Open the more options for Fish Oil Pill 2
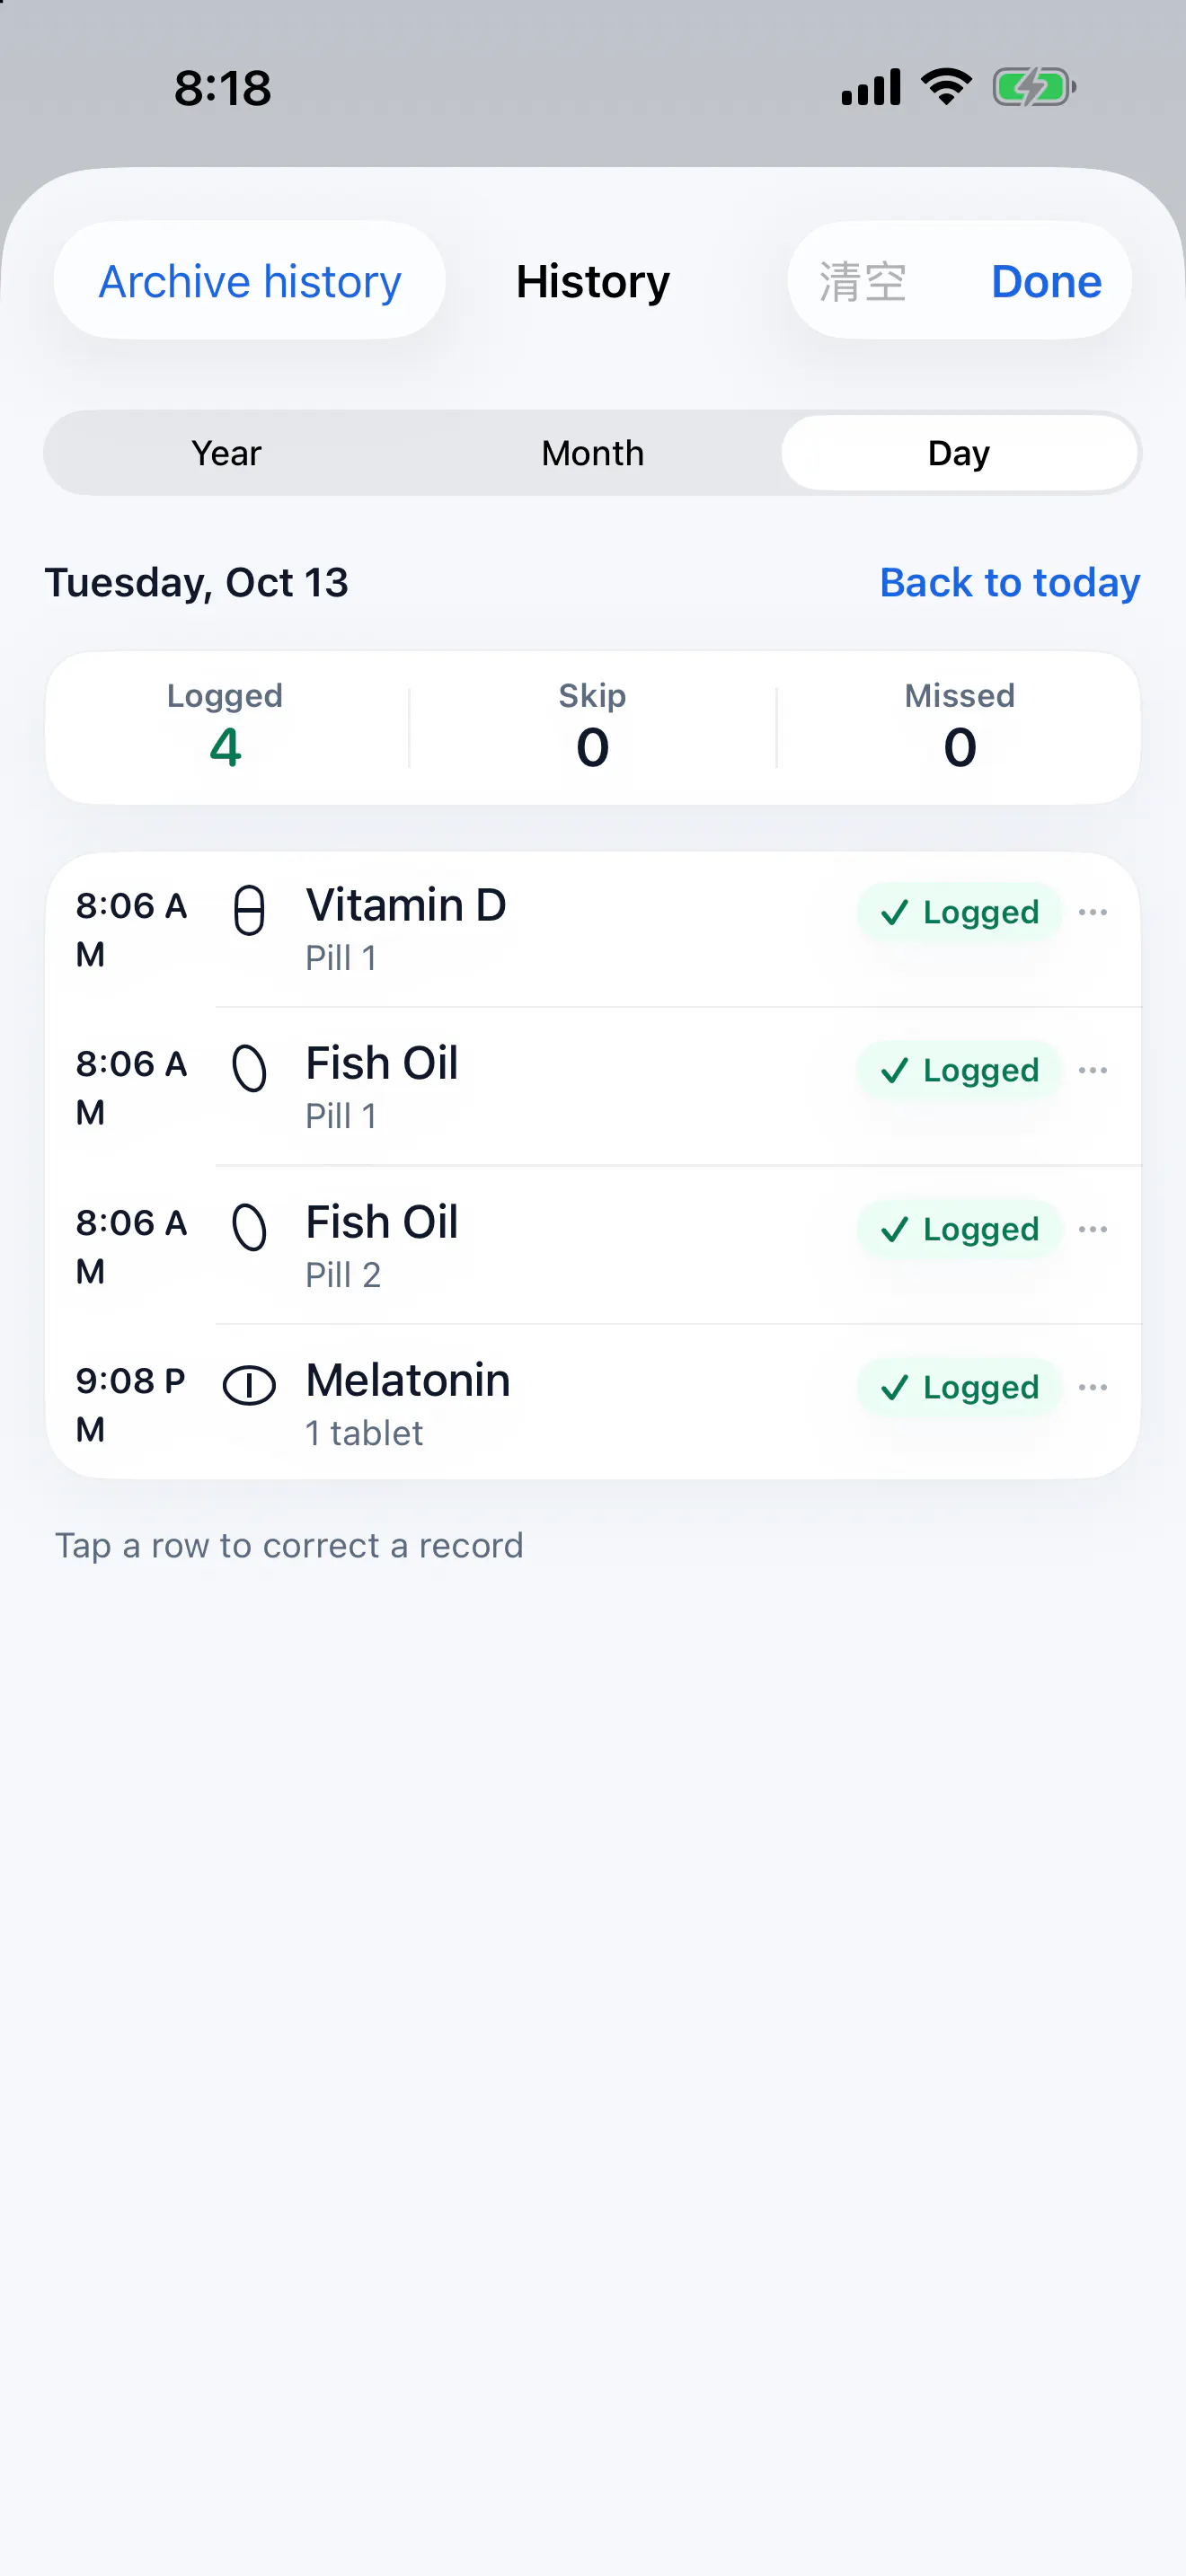The height and width of the screenshot is (2576, 1186). [1093, 1229]
